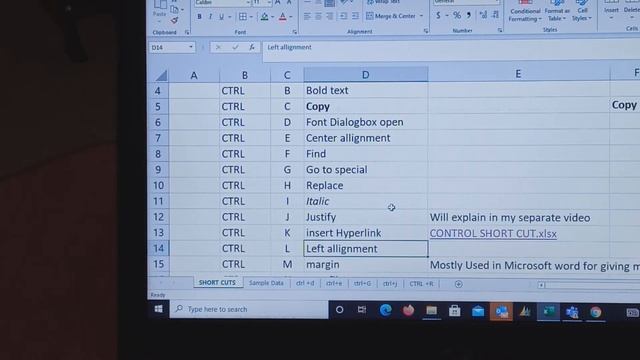Open Font group dialog launcher
Image resolution: width=640 pixels, height=360 pixels.
tap(294, 32)
